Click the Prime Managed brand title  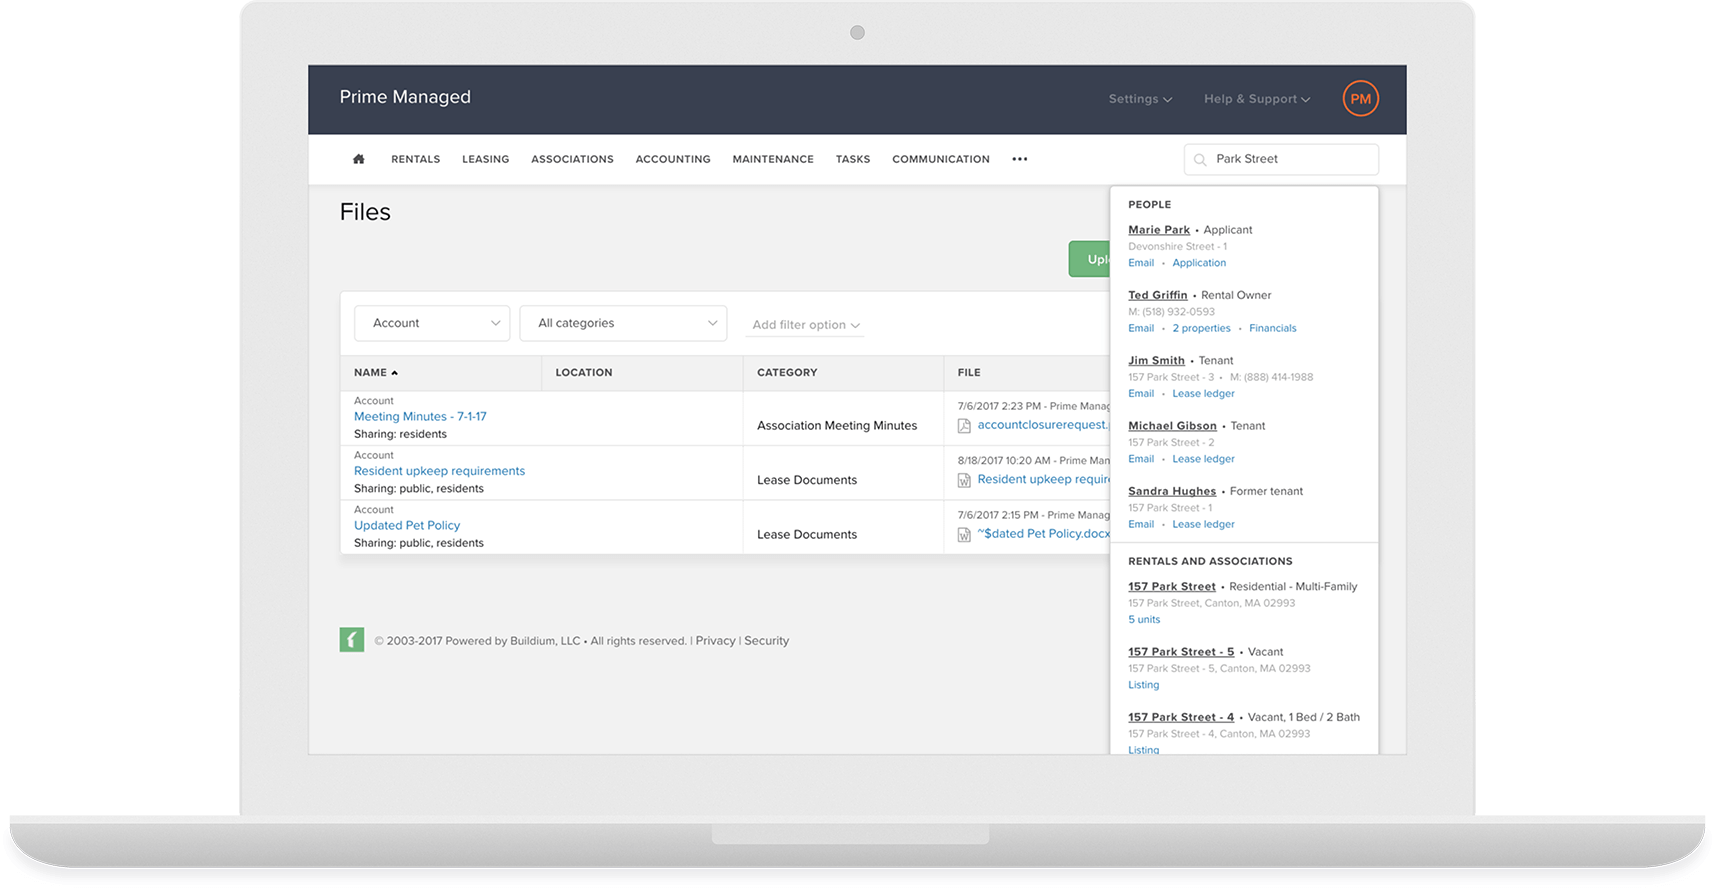(x=405, y=97)
